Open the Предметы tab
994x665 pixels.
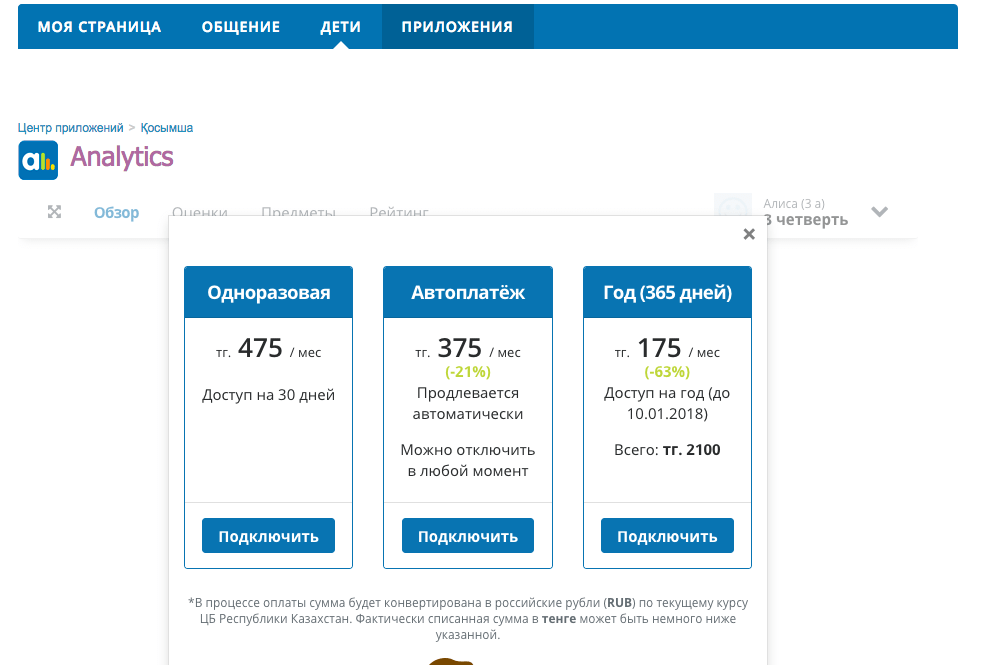(x=298, y=212)
